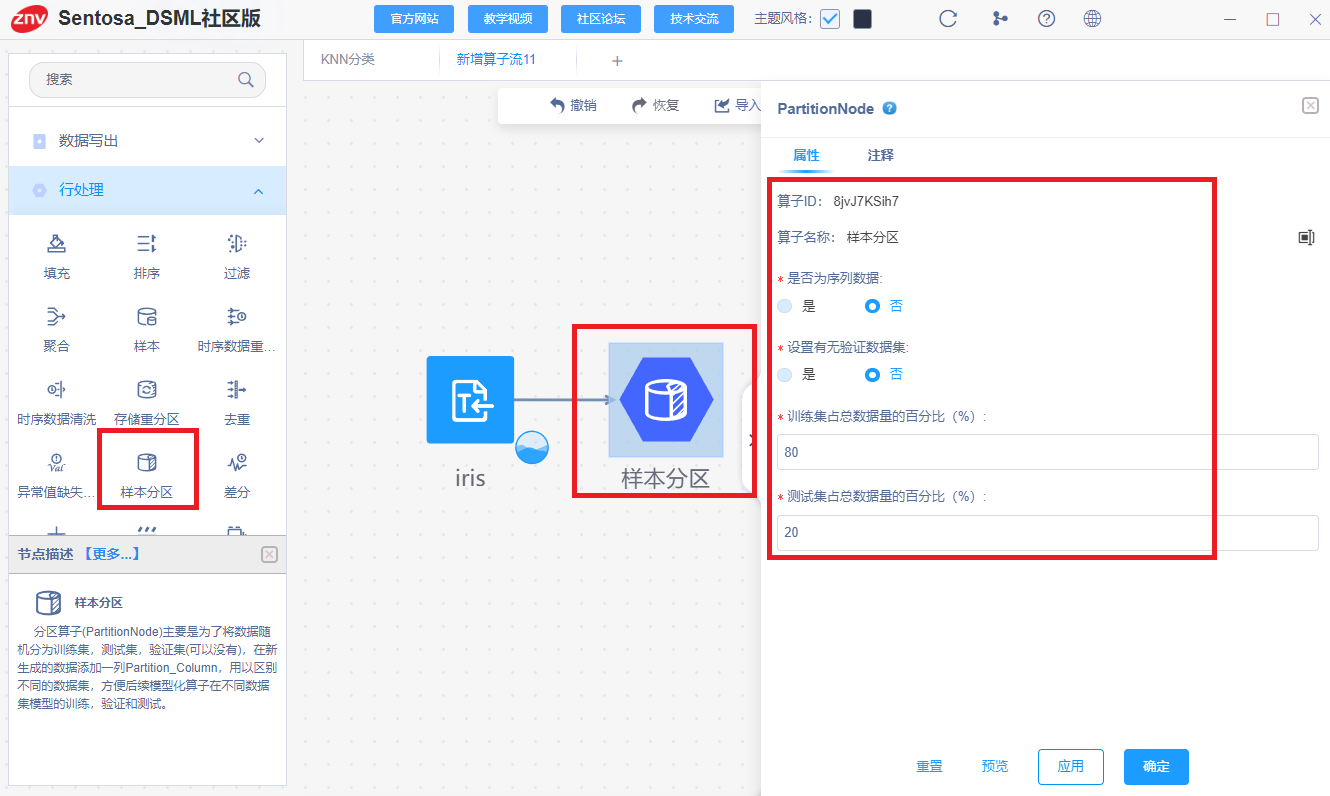
Task: Click the edit icon beside 算子名称
Action: (x=1305, y=237)
